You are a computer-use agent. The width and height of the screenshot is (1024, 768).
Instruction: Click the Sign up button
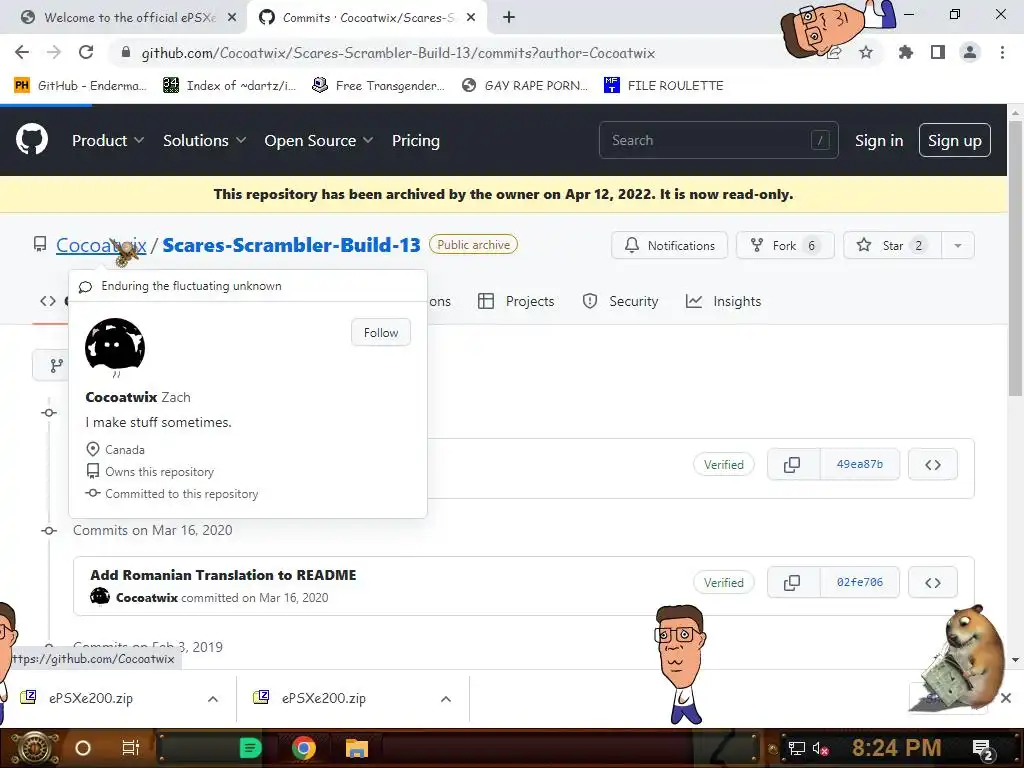pos(955,140)
